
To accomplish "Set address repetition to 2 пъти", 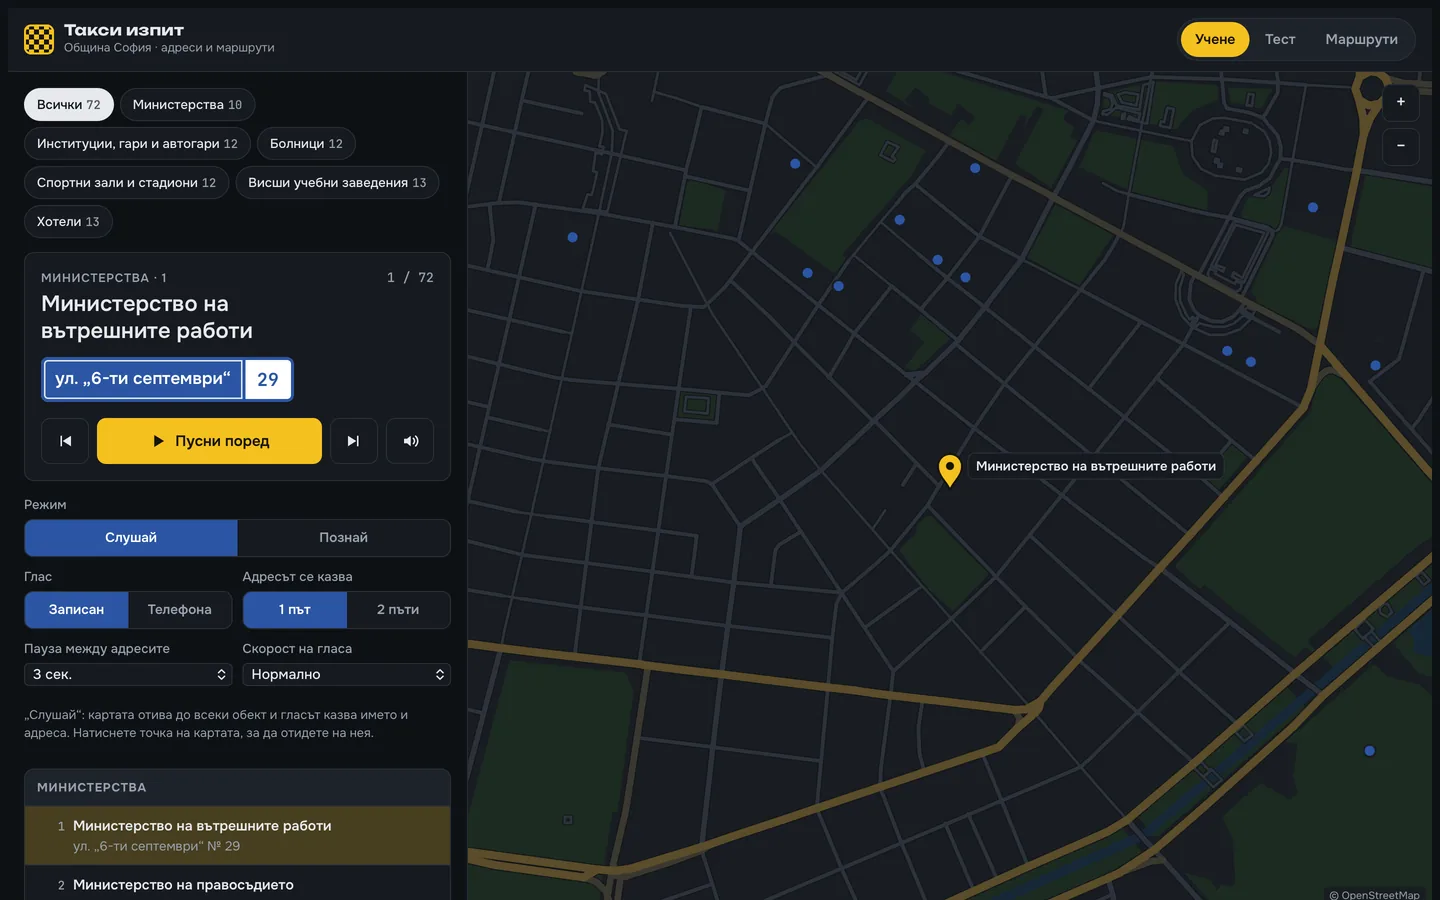I will coord(398,610).
